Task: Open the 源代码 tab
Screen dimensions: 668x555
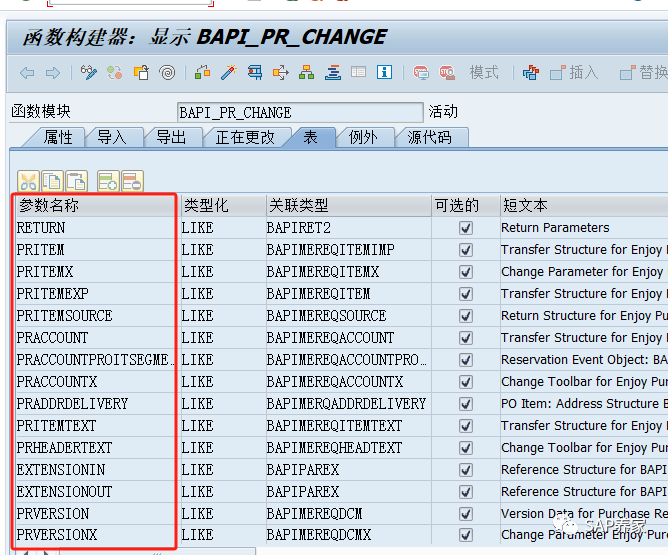Action: pos(429,138)
